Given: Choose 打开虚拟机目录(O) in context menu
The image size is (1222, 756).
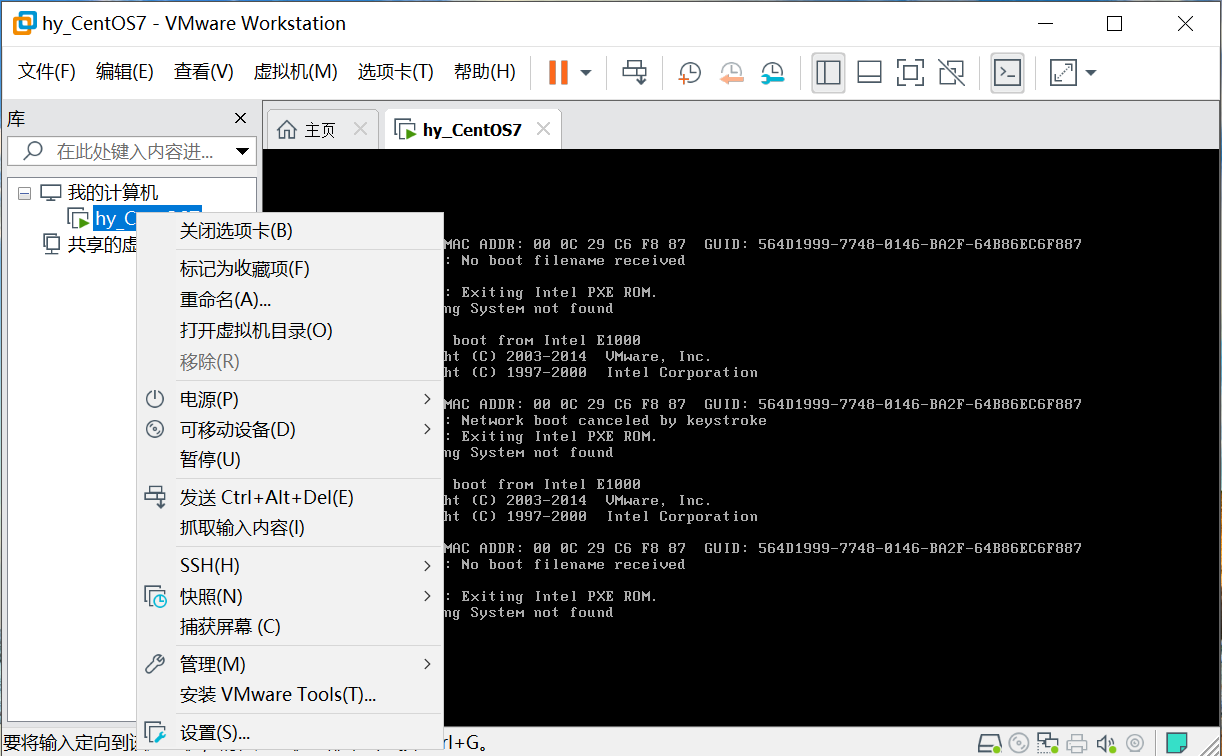Looking at the screenshot, I should coord(290,331).
